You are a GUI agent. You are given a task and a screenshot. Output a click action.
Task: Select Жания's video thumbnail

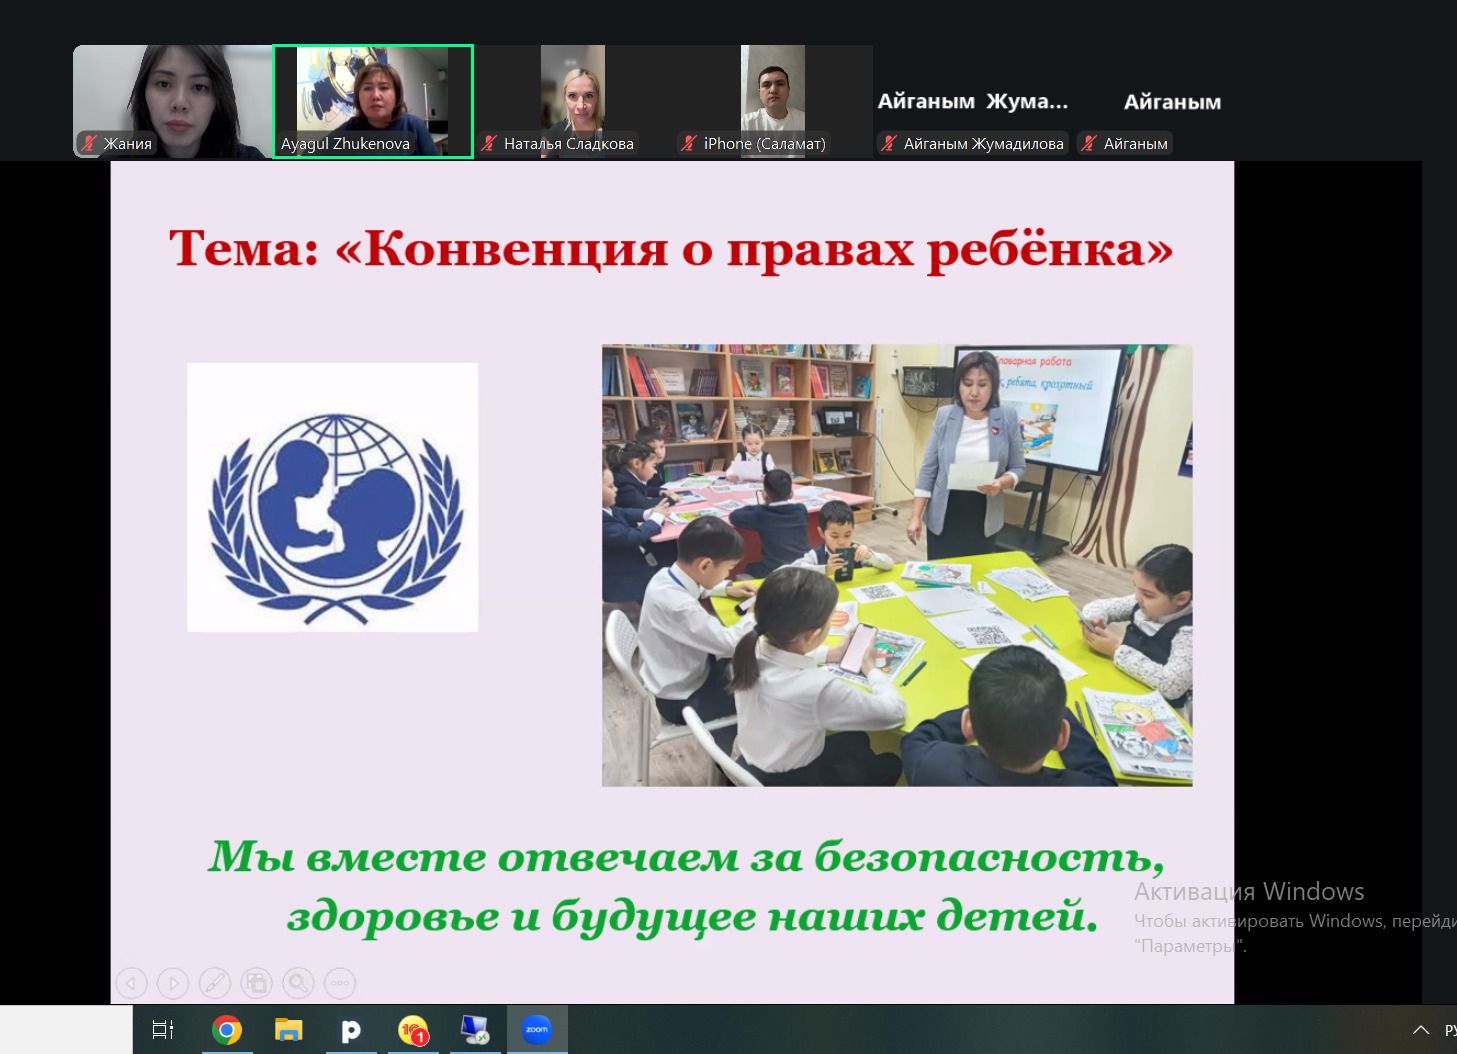tap(172, 100)
